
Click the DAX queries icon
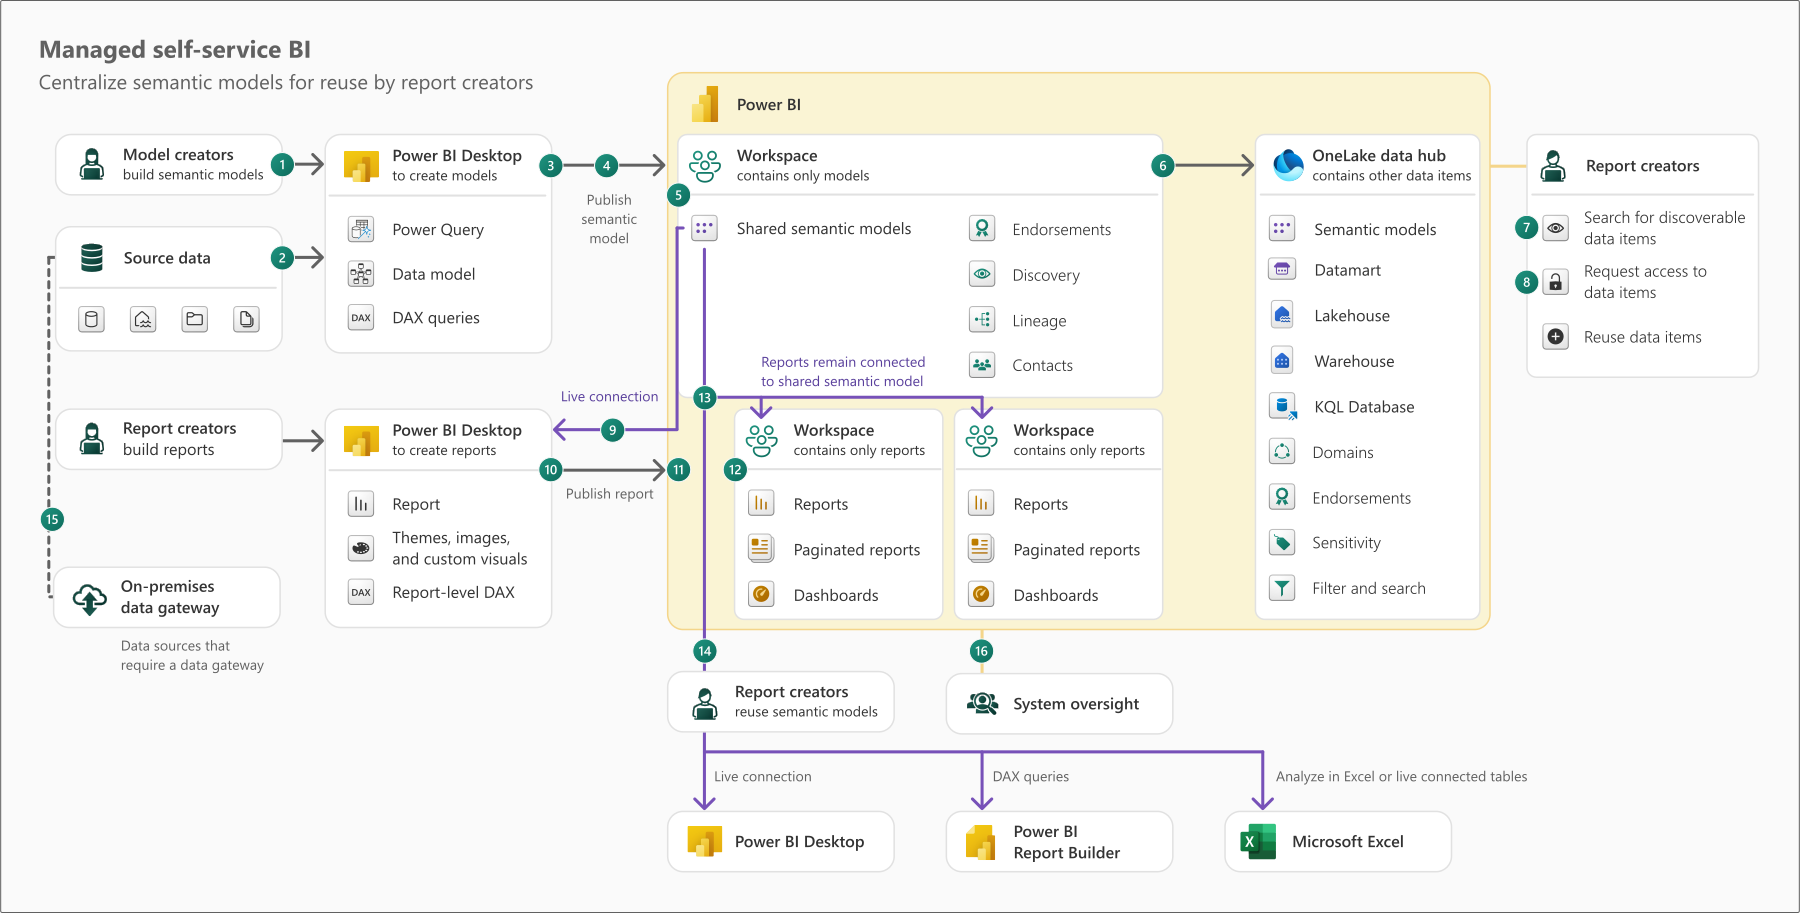tap(361, 317)
